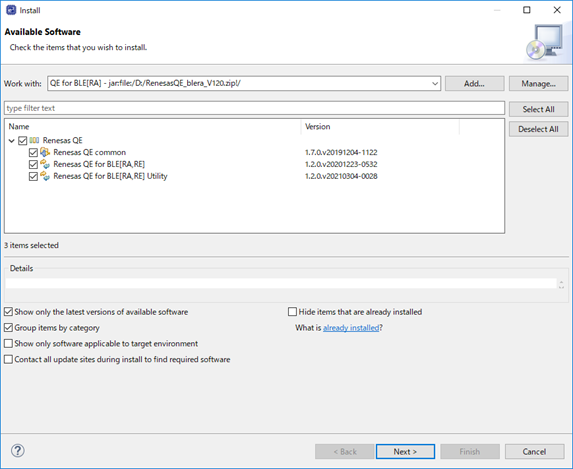This screenshot has width=573, height=469.
Task: Uncheck the Renesas QE category checkbox
Action: coord(23,140)
